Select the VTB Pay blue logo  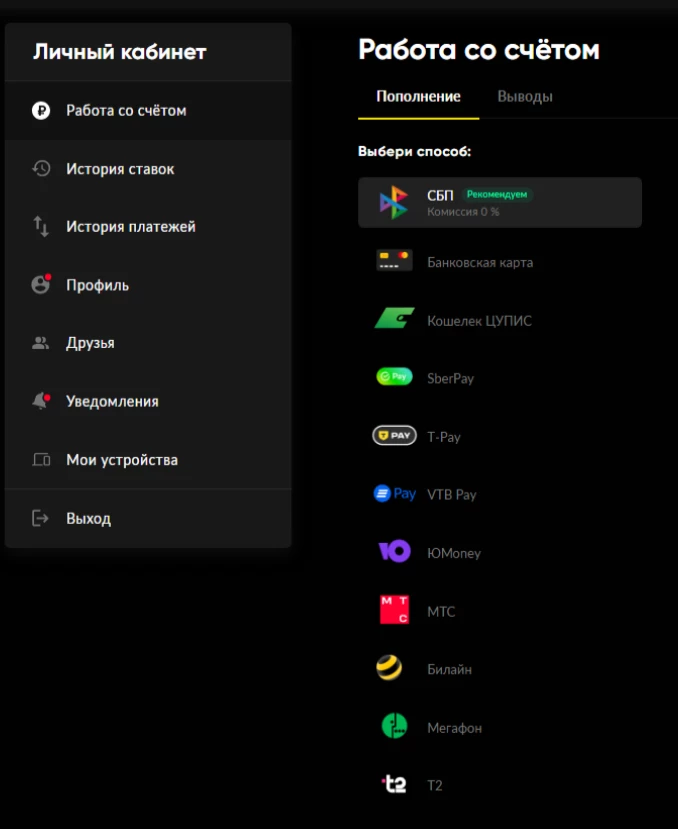coord(394,494)
